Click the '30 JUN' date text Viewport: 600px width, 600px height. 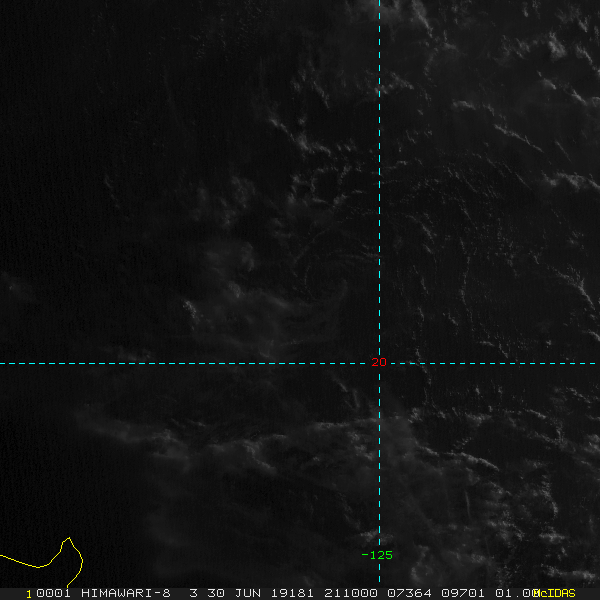pyautogui.click(x=234, y=593)
